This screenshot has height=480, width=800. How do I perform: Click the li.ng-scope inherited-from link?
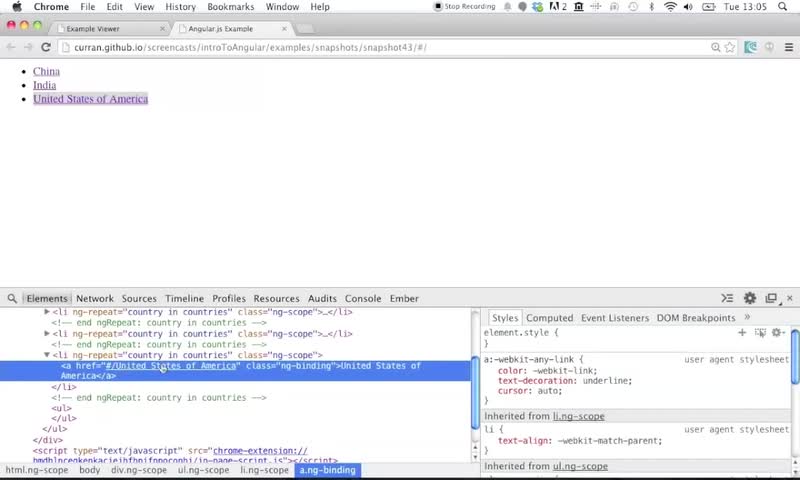(x=578, y=416)
